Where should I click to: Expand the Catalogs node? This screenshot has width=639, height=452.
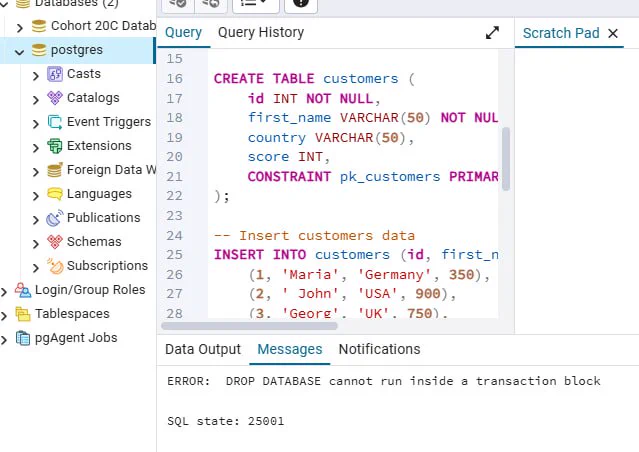(x=36, y=99)
